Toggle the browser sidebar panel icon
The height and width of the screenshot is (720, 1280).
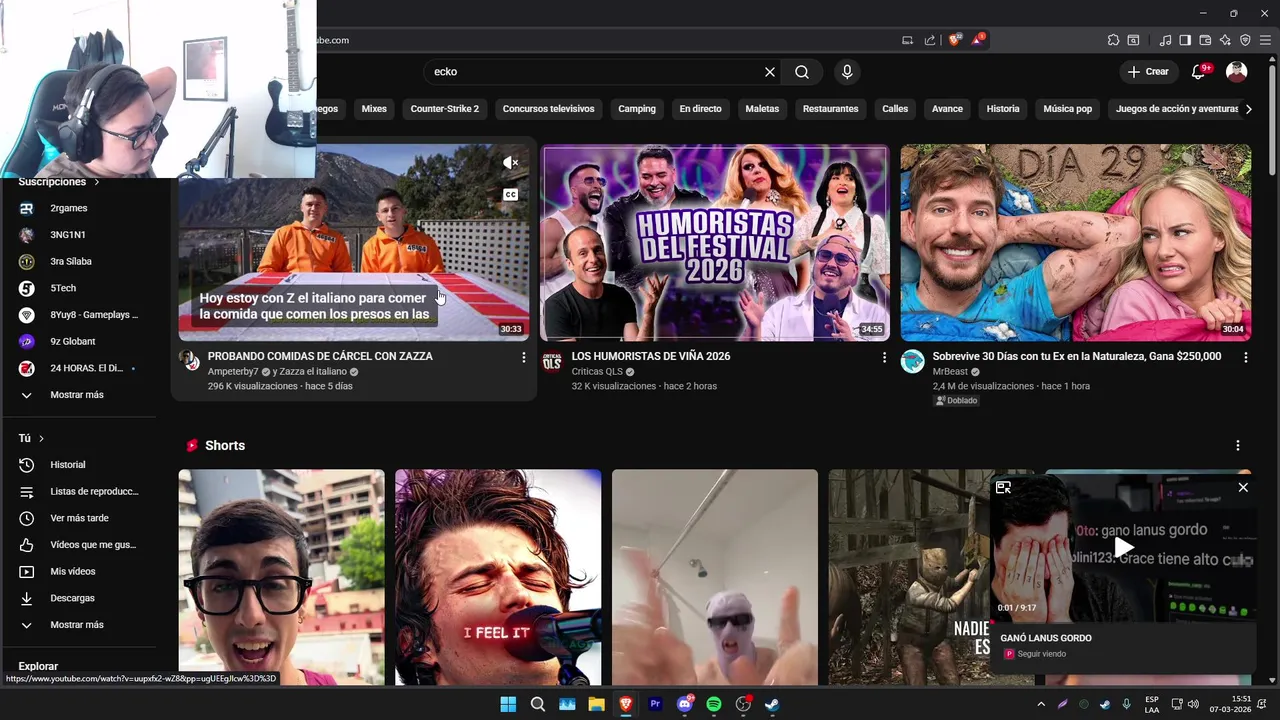click(1185, 40)
